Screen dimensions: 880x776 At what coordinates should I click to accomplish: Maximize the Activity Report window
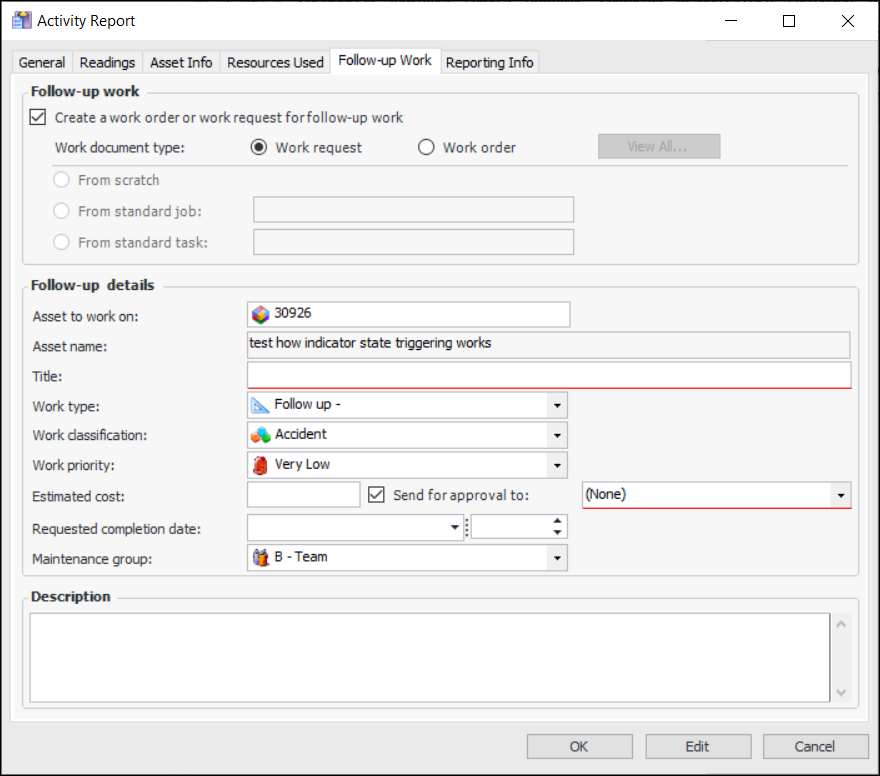pos(789,21)
